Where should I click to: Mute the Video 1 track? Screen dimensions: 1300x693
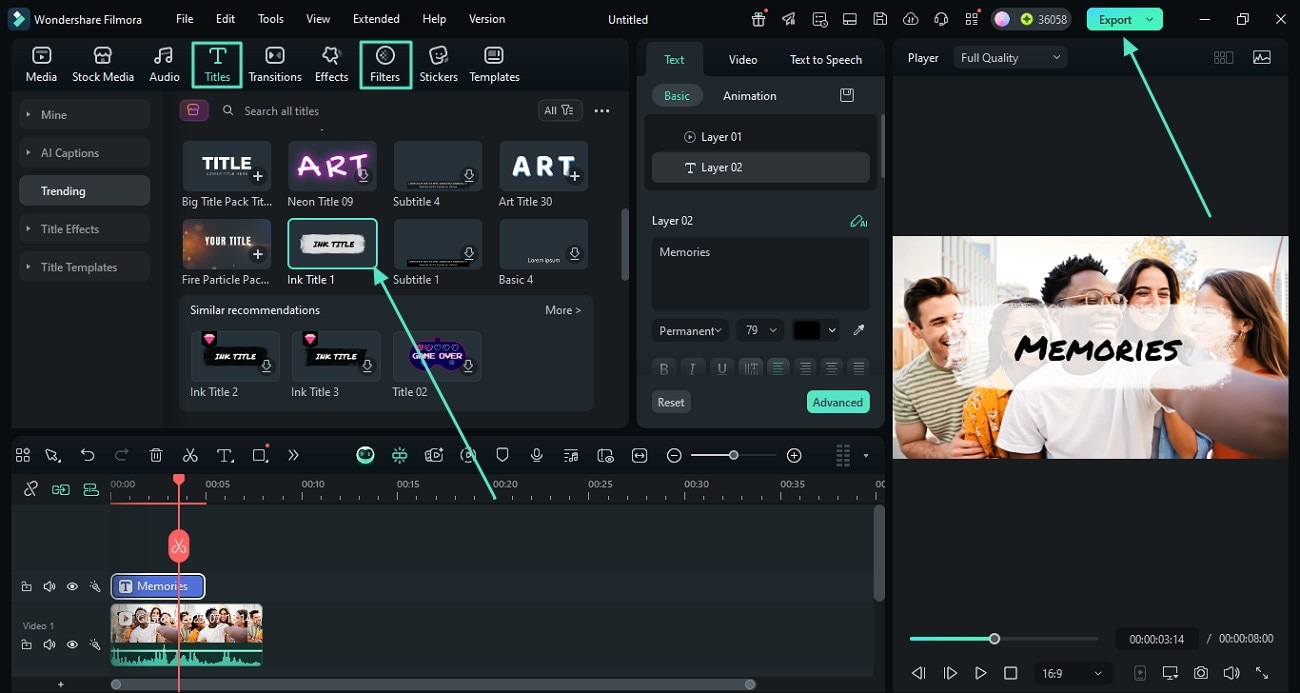tap(49, 645)
